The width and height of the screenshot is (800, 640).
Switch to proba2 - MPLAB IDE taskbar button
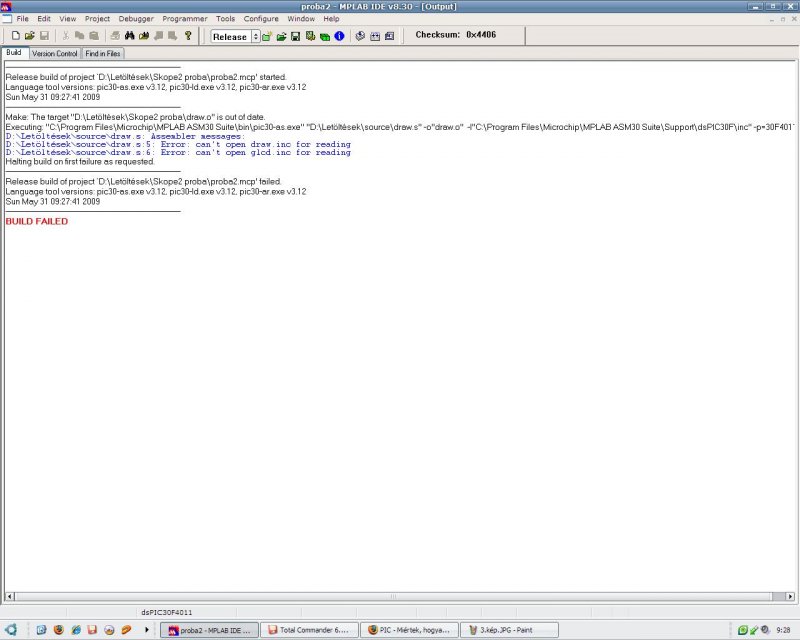coord(210,630)
